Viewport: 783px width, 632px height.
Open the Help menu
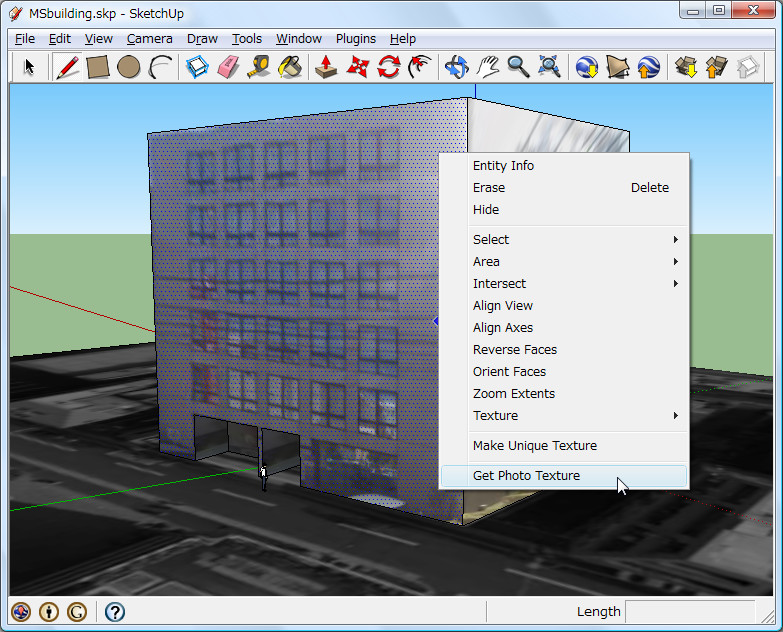pos(402,38)
